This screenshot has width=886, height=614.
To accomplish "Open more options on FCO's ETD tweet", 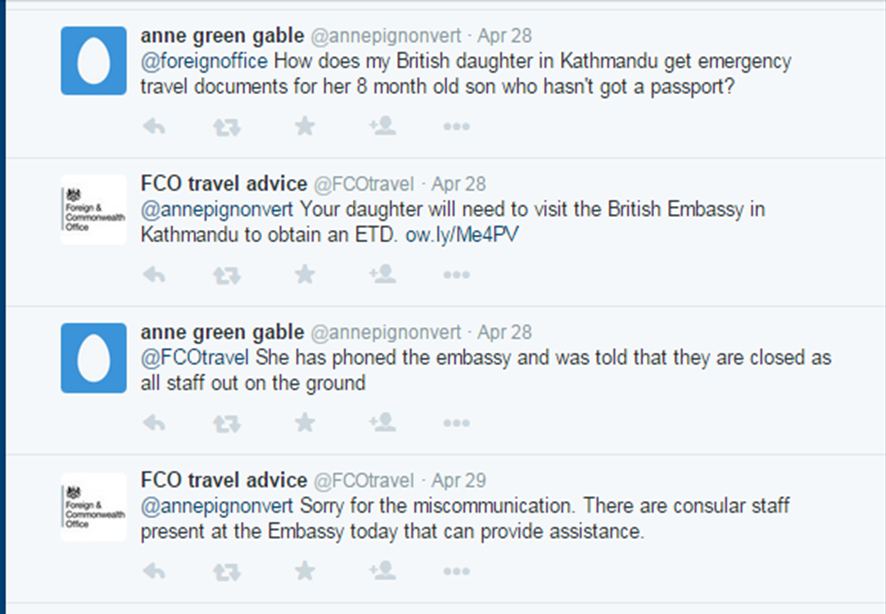I will pos(456,274).
